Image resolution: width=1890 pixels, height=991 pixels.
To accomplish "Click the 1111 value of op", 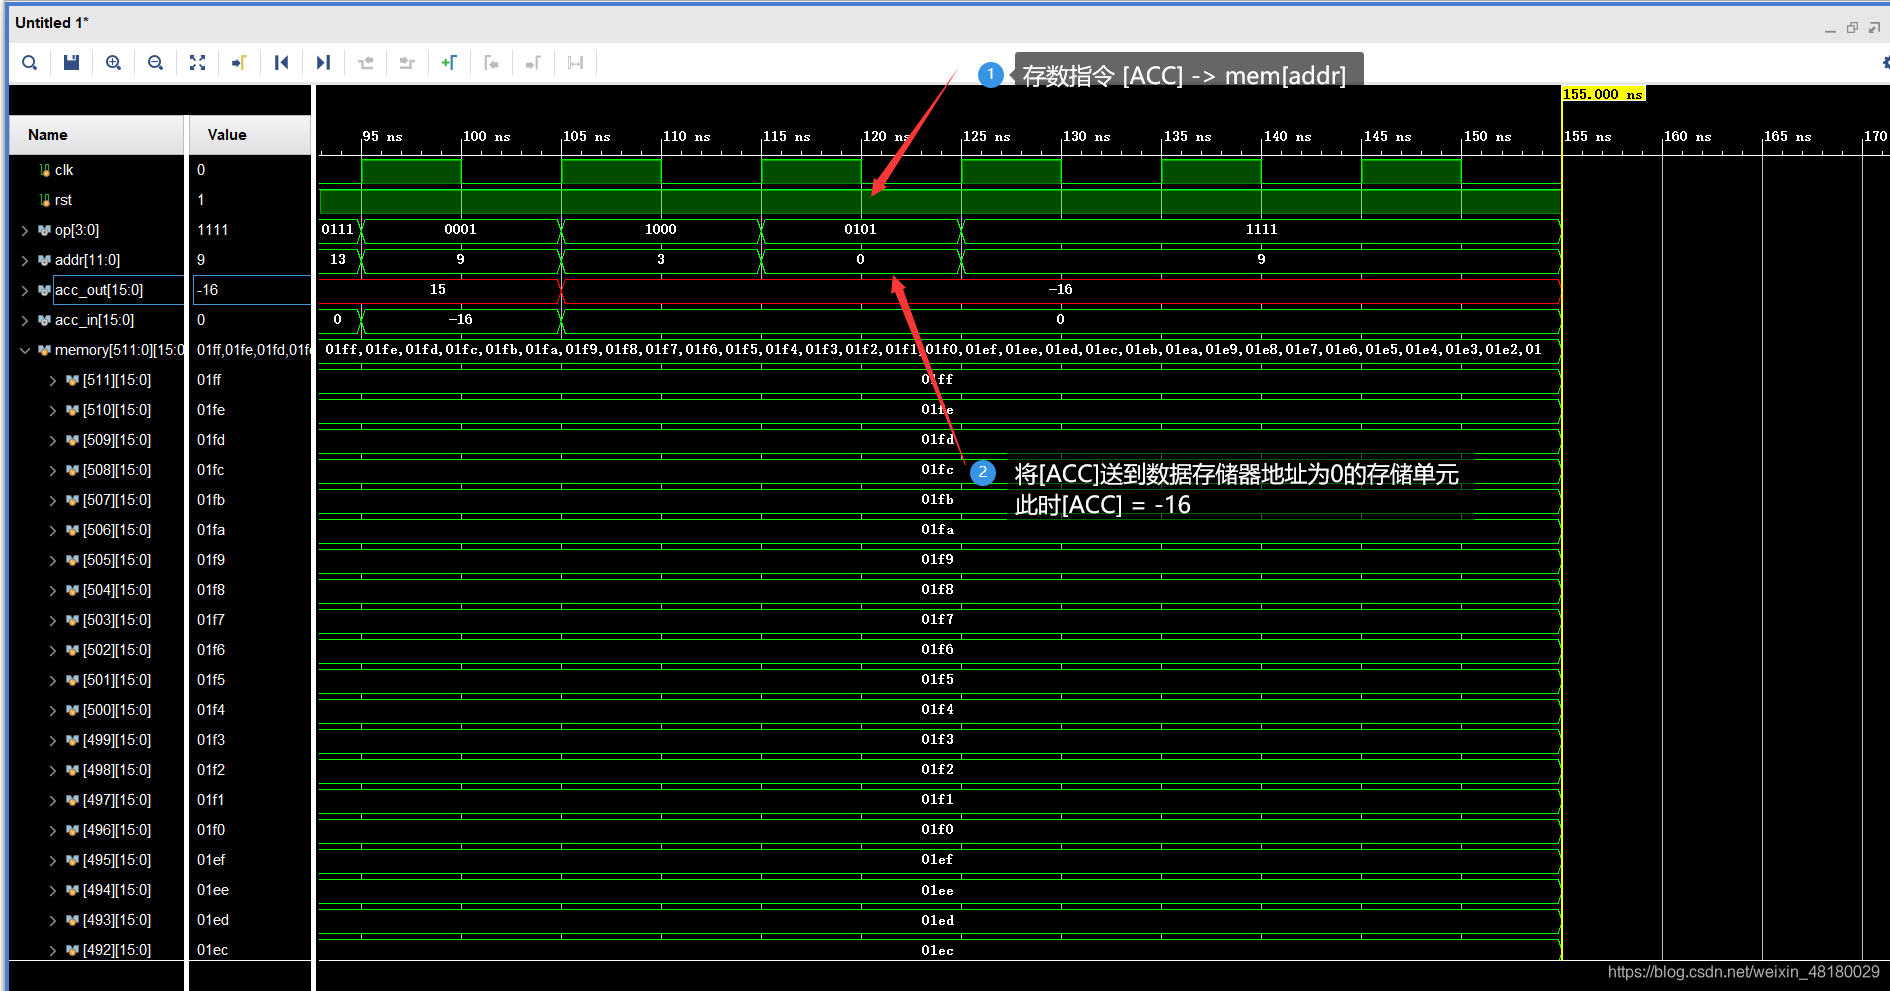I will 213,230.
